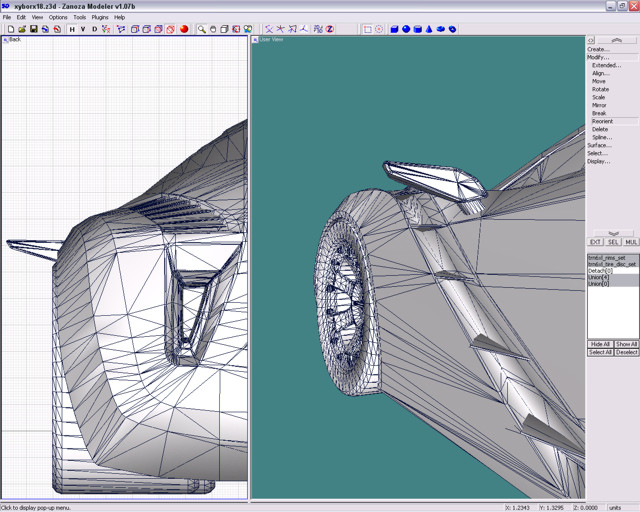Open the Options menu
Viewport: 640px width, 512px height.
(58, 17)
